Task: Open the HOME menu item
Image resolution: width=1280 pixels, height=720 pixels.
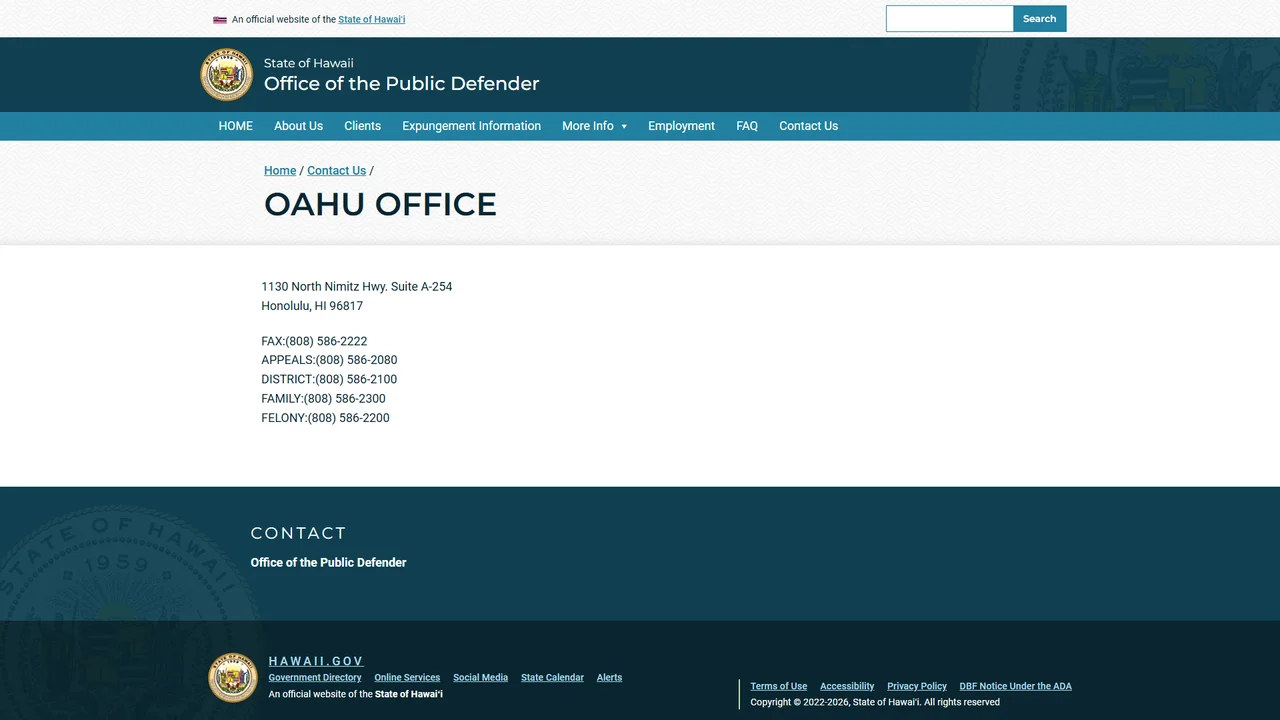Action: (236, 126)
